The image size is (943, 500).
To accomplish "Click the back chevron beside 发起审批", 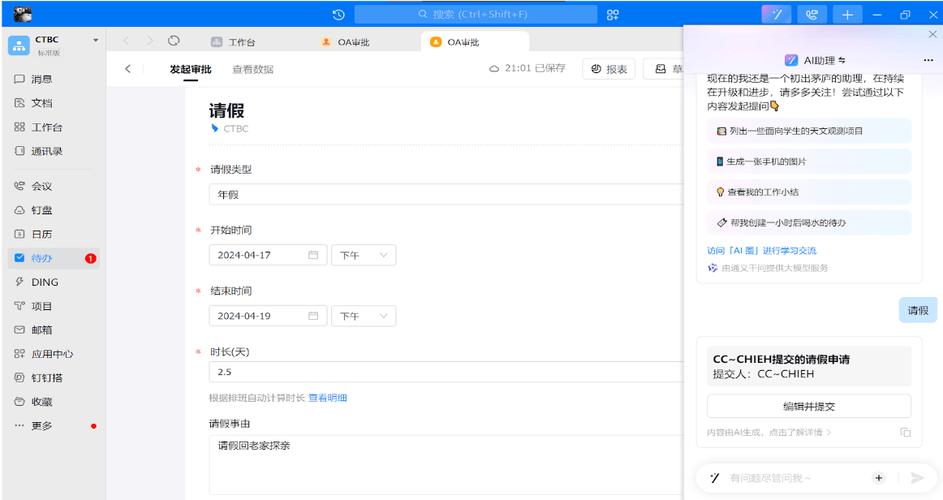I will (127, 69).
